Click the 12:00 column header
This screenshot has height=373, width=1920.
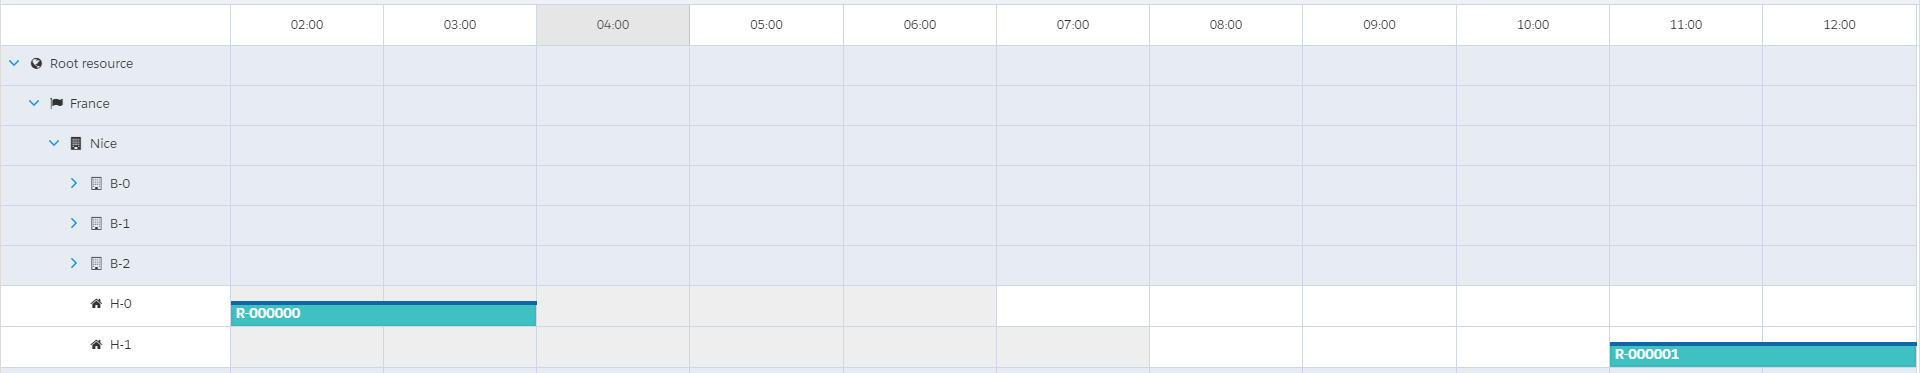click(1839, 25)
